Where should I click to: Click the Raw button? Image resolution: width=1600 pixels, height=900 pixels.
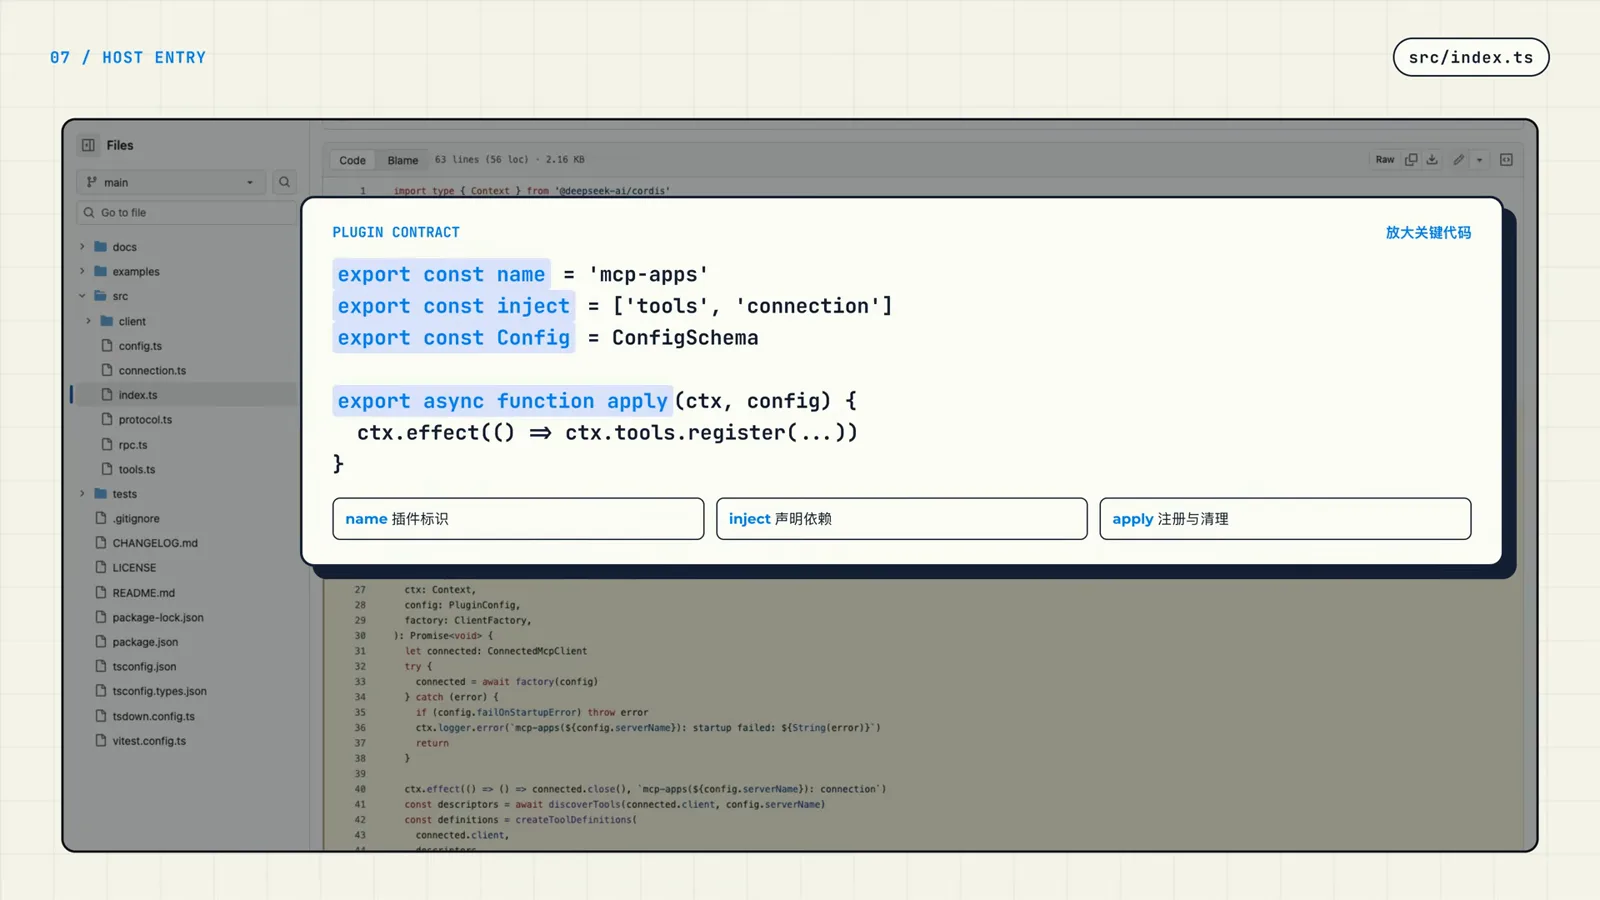pyautogui.click(x=1385, y=160)
